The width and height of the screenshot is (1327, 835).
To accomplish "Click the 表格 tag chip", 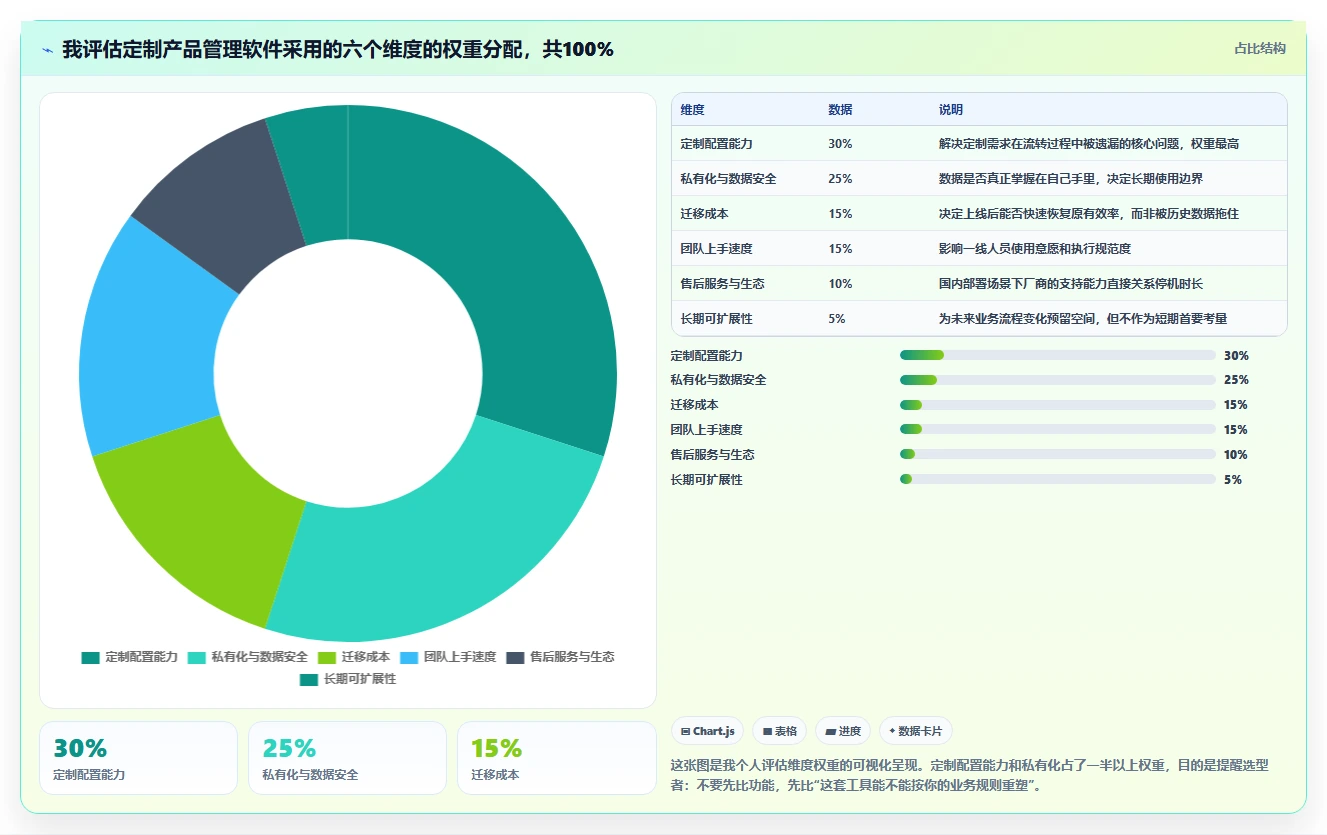I will [x=780, y=731].
